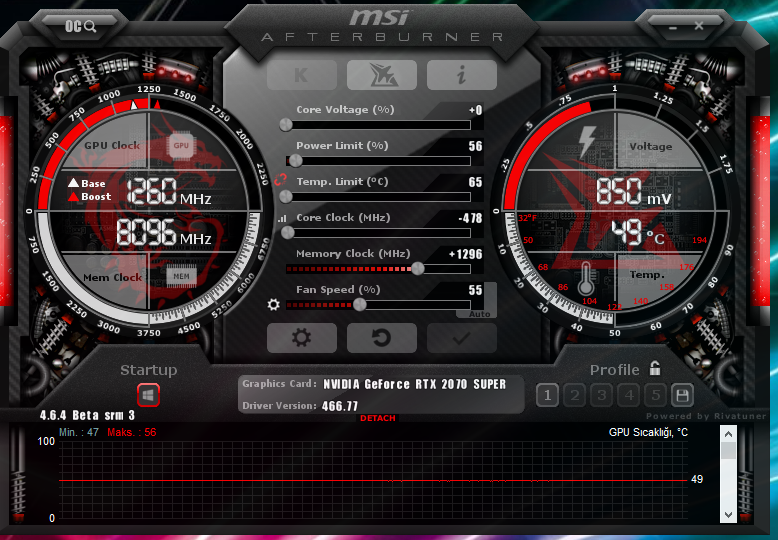The height and width of the screenshot is (540, 778).
Task: Click the Kombustor K button
Action: (x=302, y=75)
